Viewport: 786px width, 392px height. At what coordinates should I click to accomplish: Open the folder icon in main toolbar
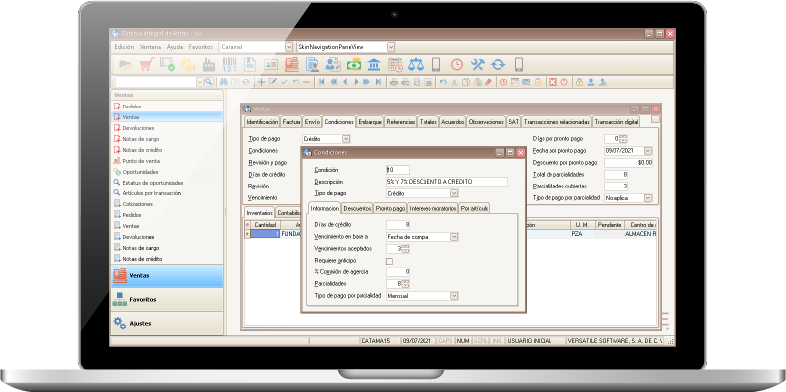point(126,65)
